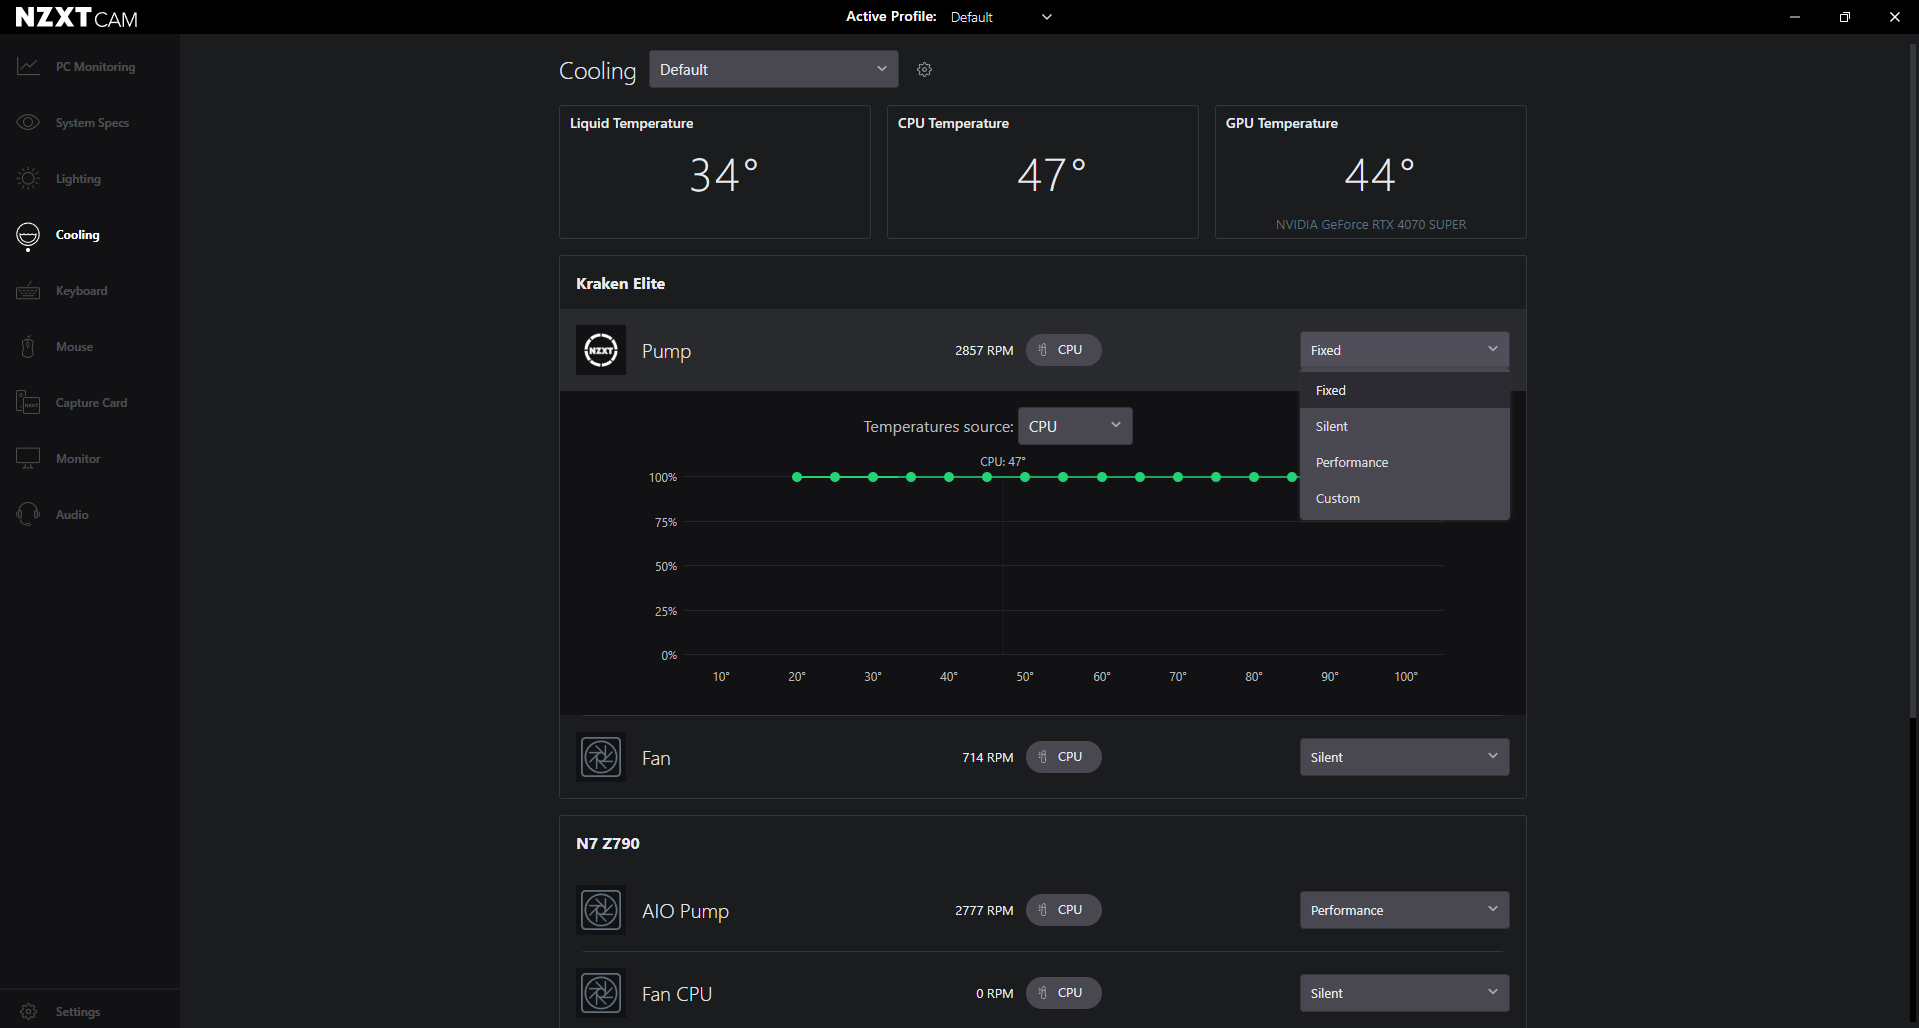Choose Custom in pump mode list
1919x1028 pixels.
pos(1405,498)
